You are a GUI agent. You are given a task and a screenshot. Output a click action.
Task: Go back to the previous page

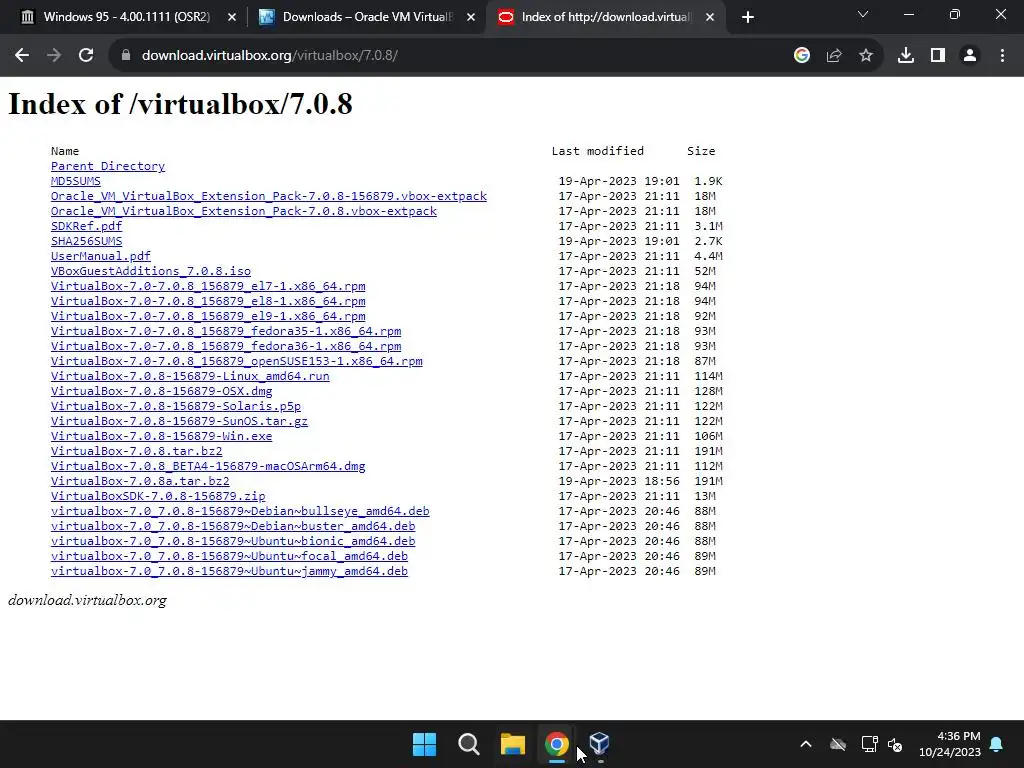[22, 56]
